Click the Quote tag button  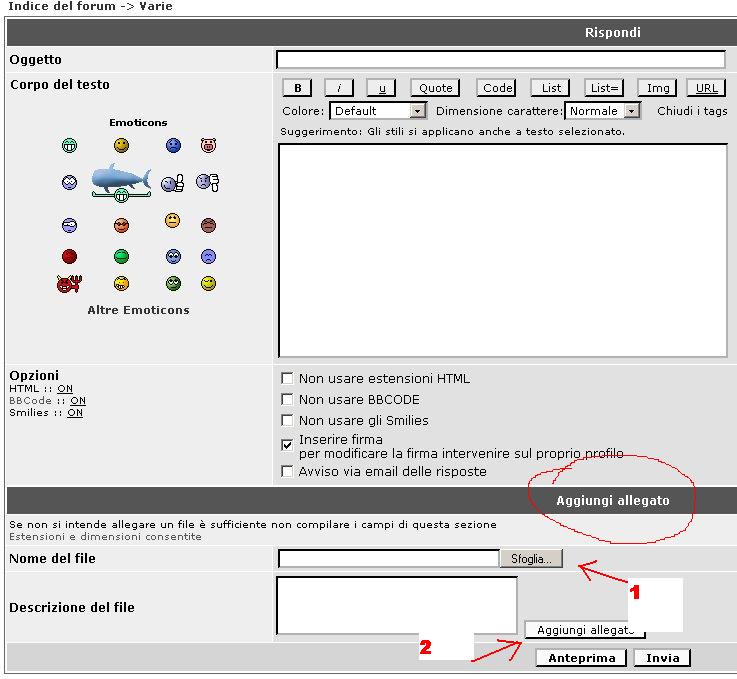tap(435, 88)
